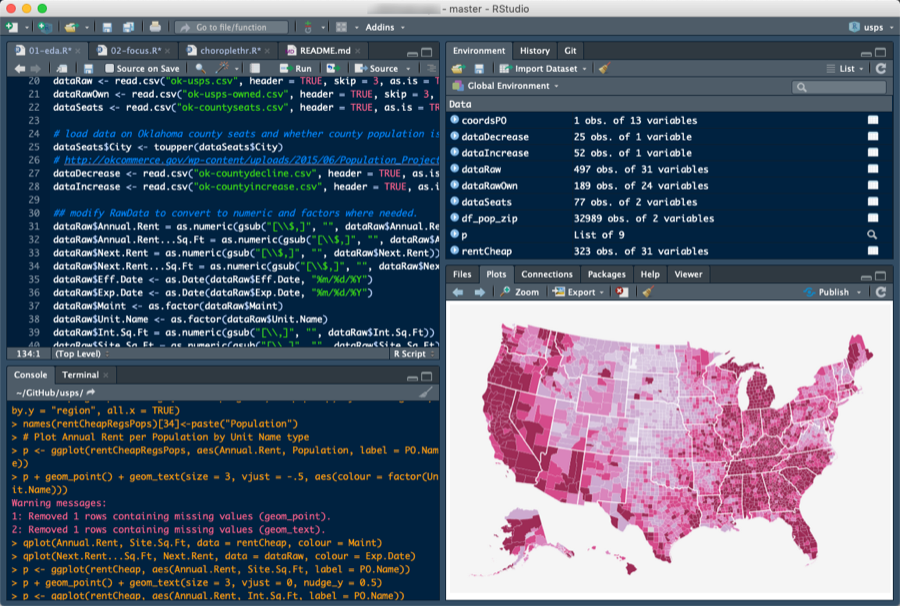The image size is (900, 606).
Task: Re-run the previous code region
Action: click(x=333, y=68)
